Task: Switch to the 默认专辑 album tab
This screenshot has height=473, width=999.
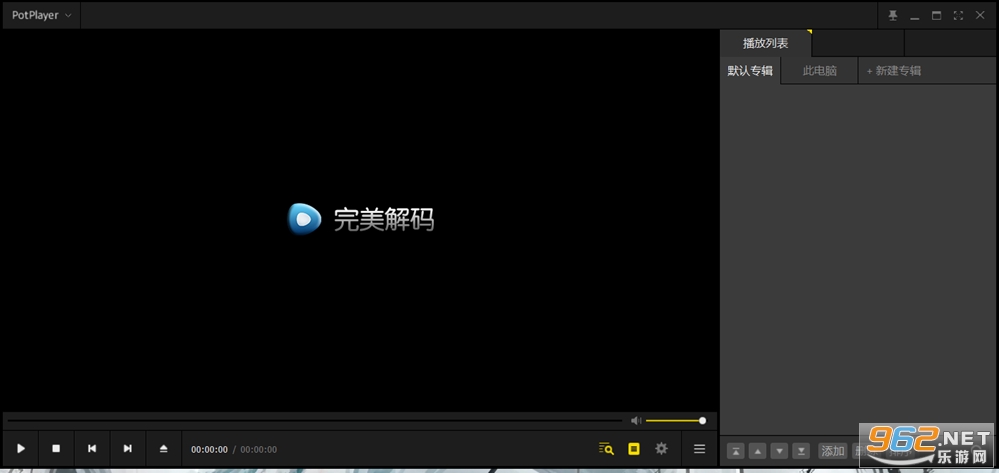Action: tap(750, 71)
